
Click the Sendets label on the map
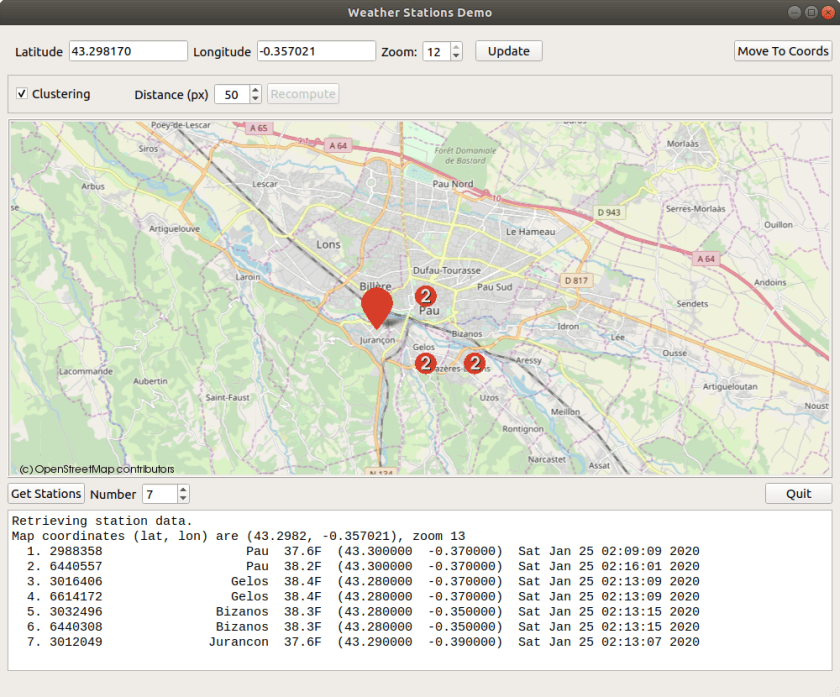692,304
